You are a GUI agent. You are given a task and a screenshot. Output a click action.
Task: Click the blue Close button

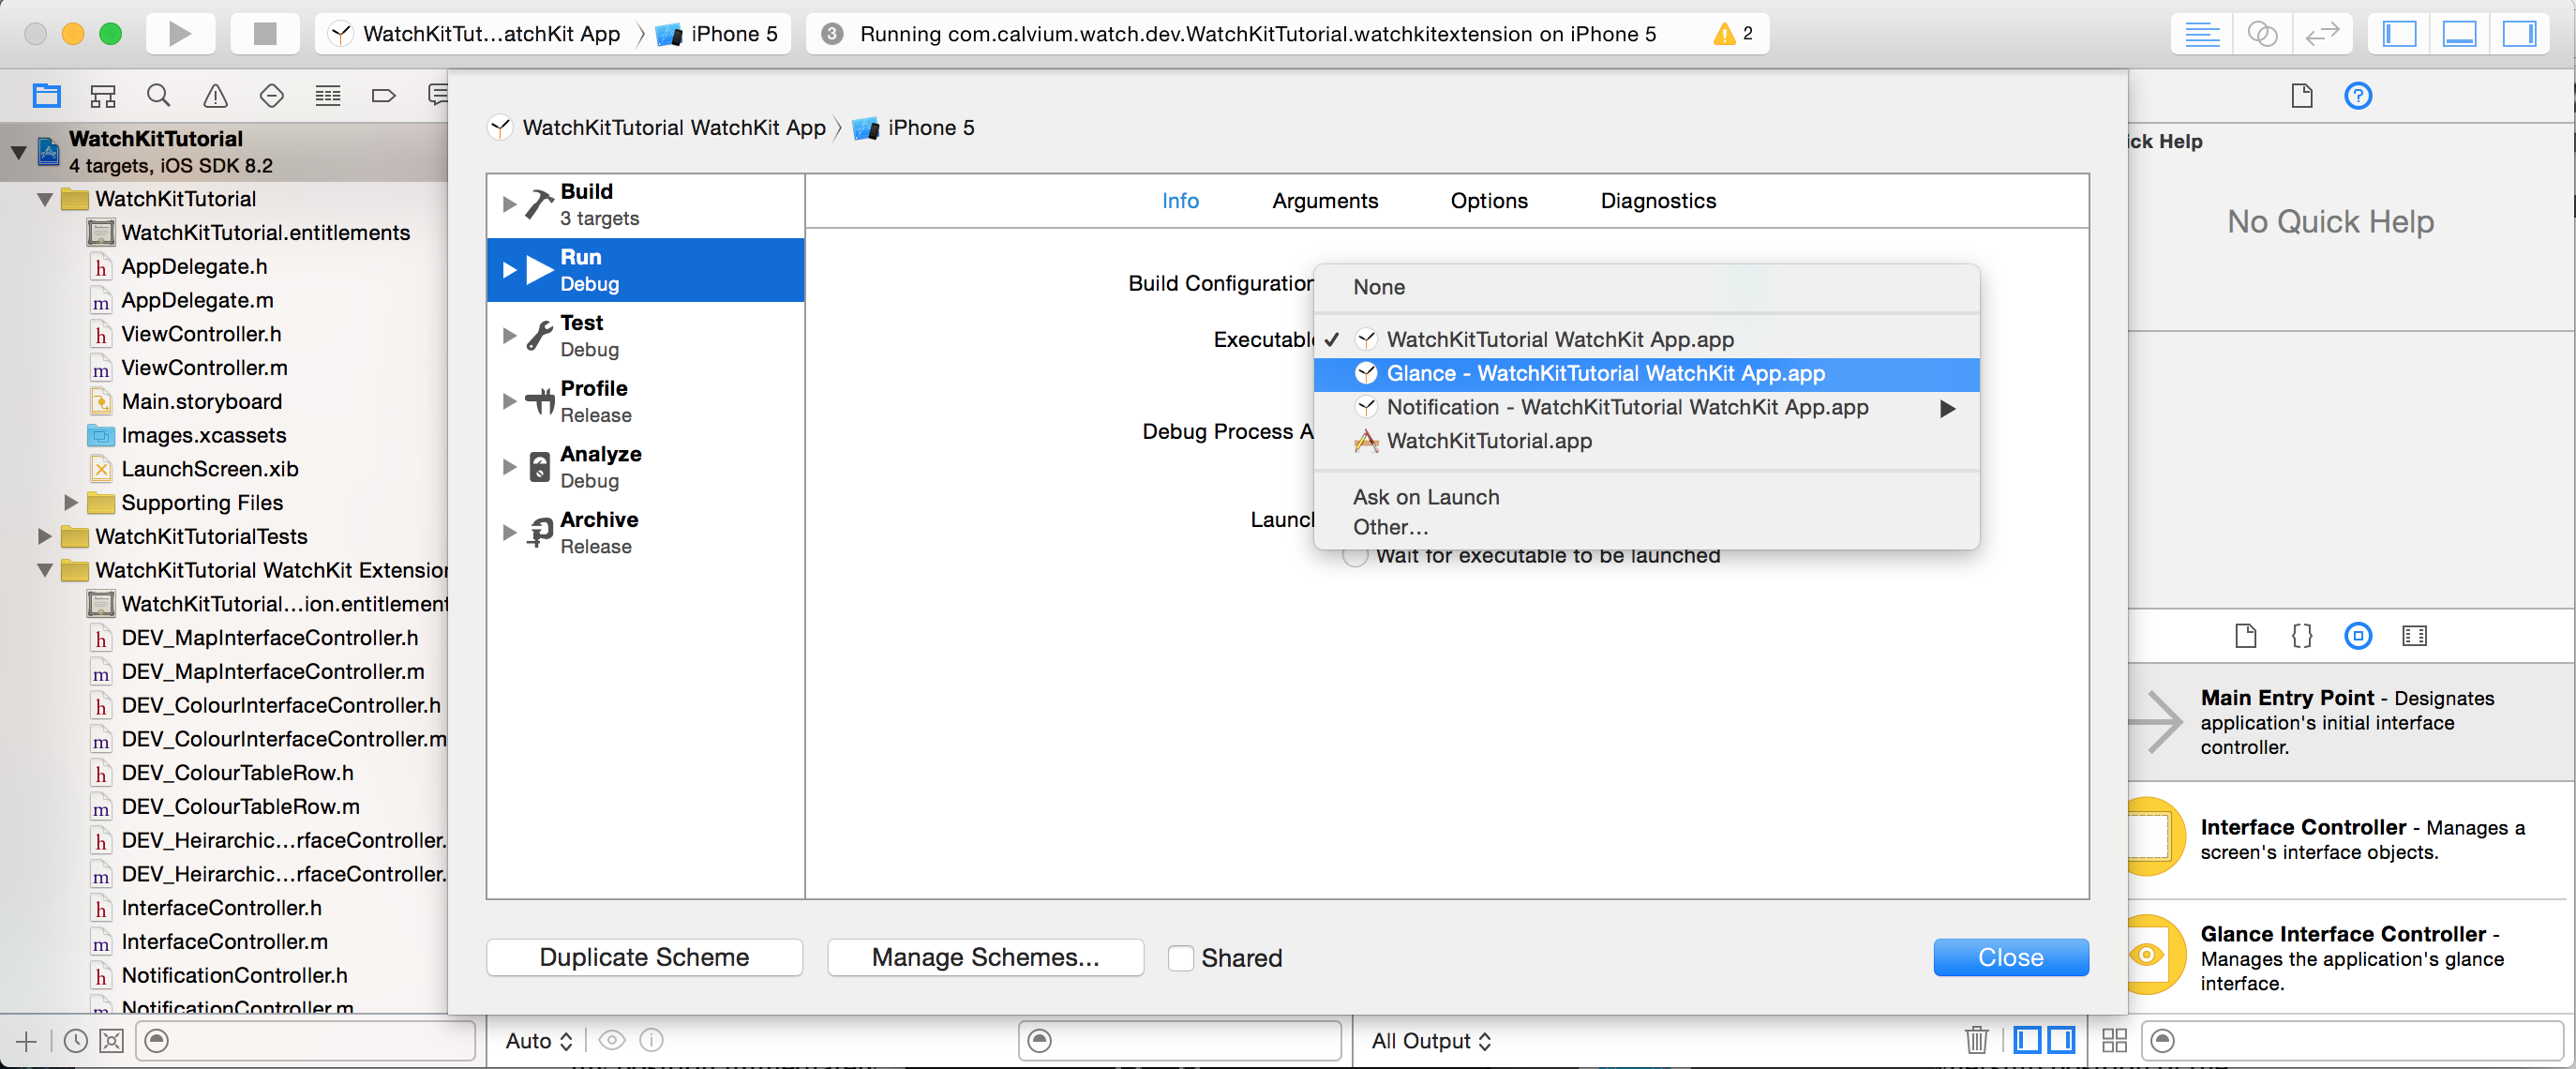2010,958
